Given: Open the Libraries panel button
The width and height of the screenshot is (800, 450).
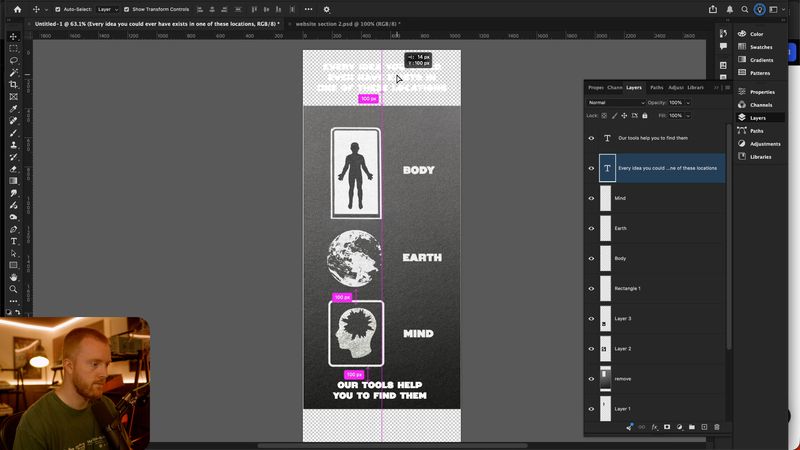Looking at the screenshot, I should [x=755, y=157].
